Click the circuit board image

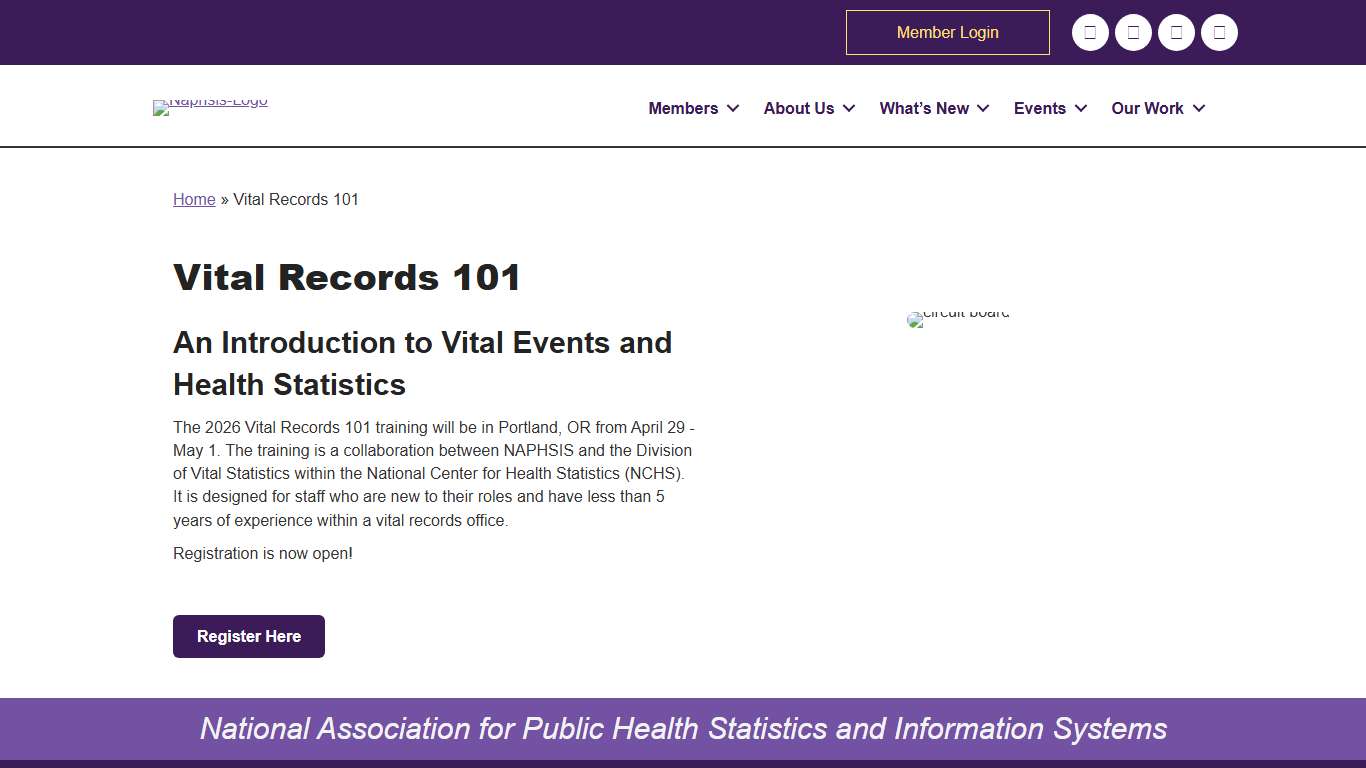pyautogui.click(x=957, y=319)
